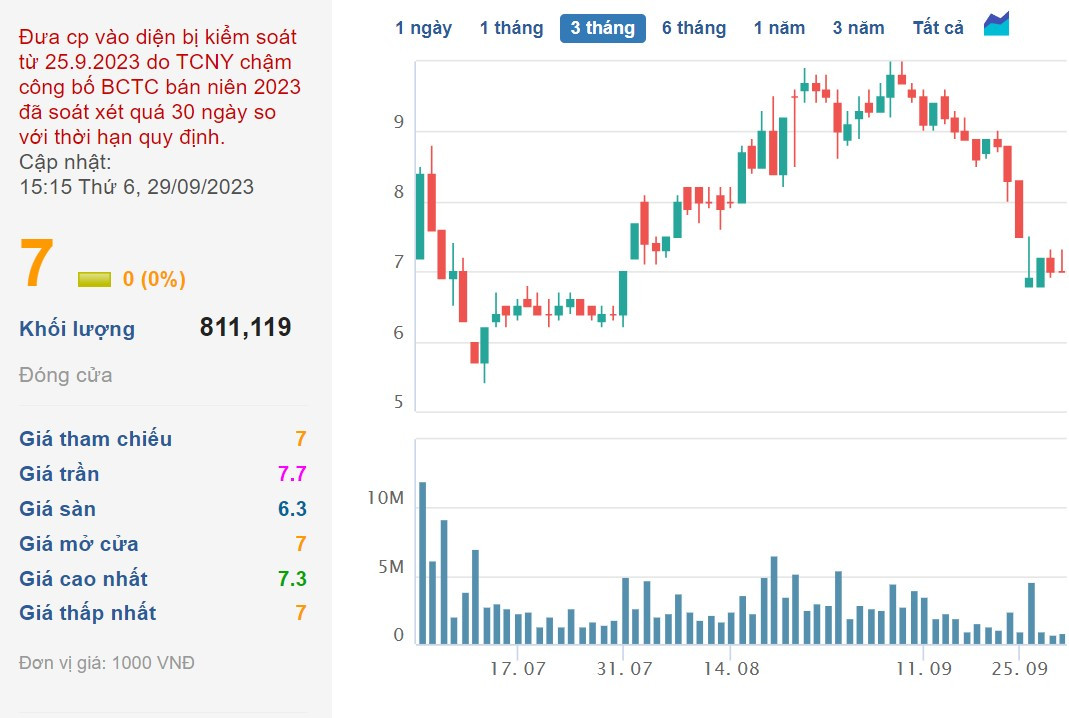
Task: Click the Giá sàn value 6.3
Action: click(292, 509)
